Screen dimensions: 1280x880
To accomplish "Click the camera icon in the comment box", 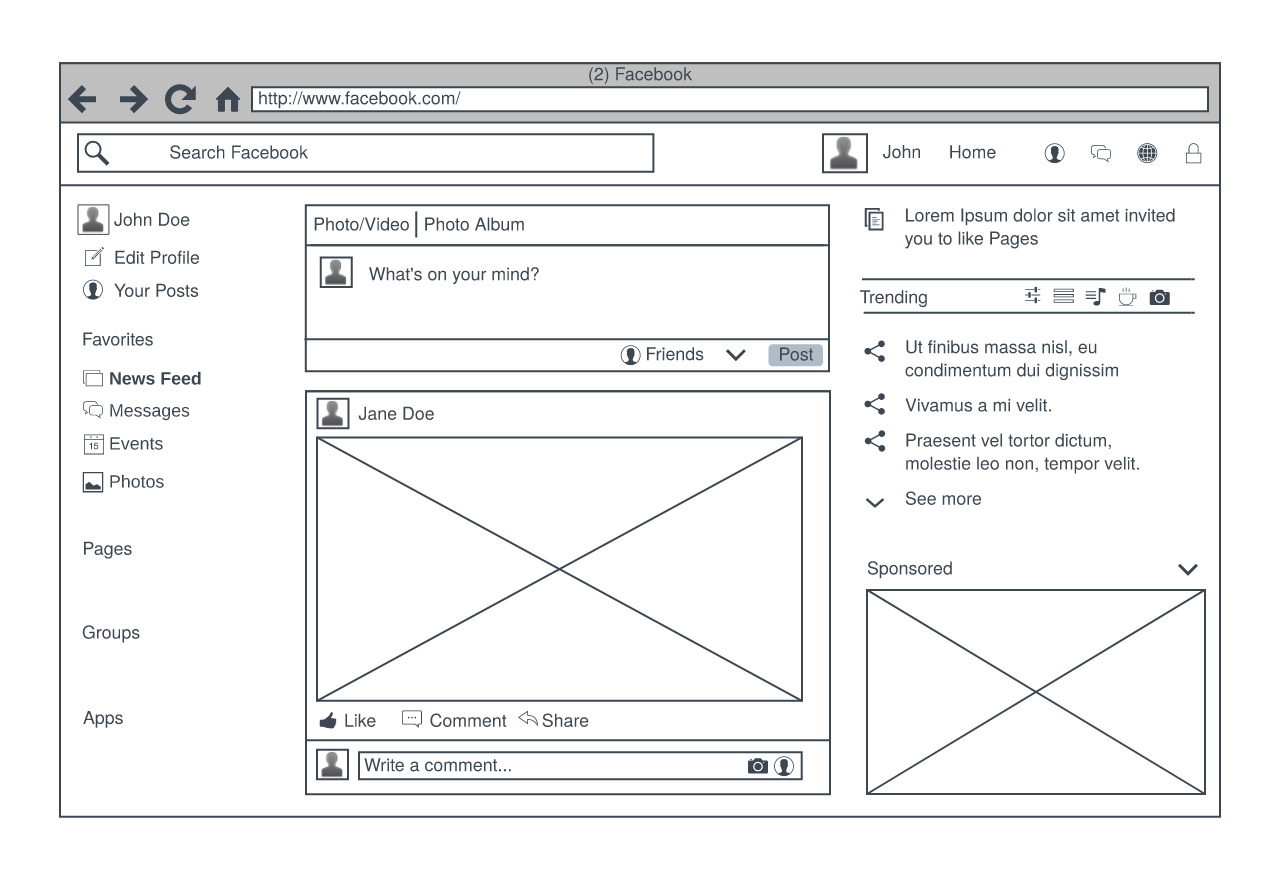I will pyautogui.click(x=760, y=765).
